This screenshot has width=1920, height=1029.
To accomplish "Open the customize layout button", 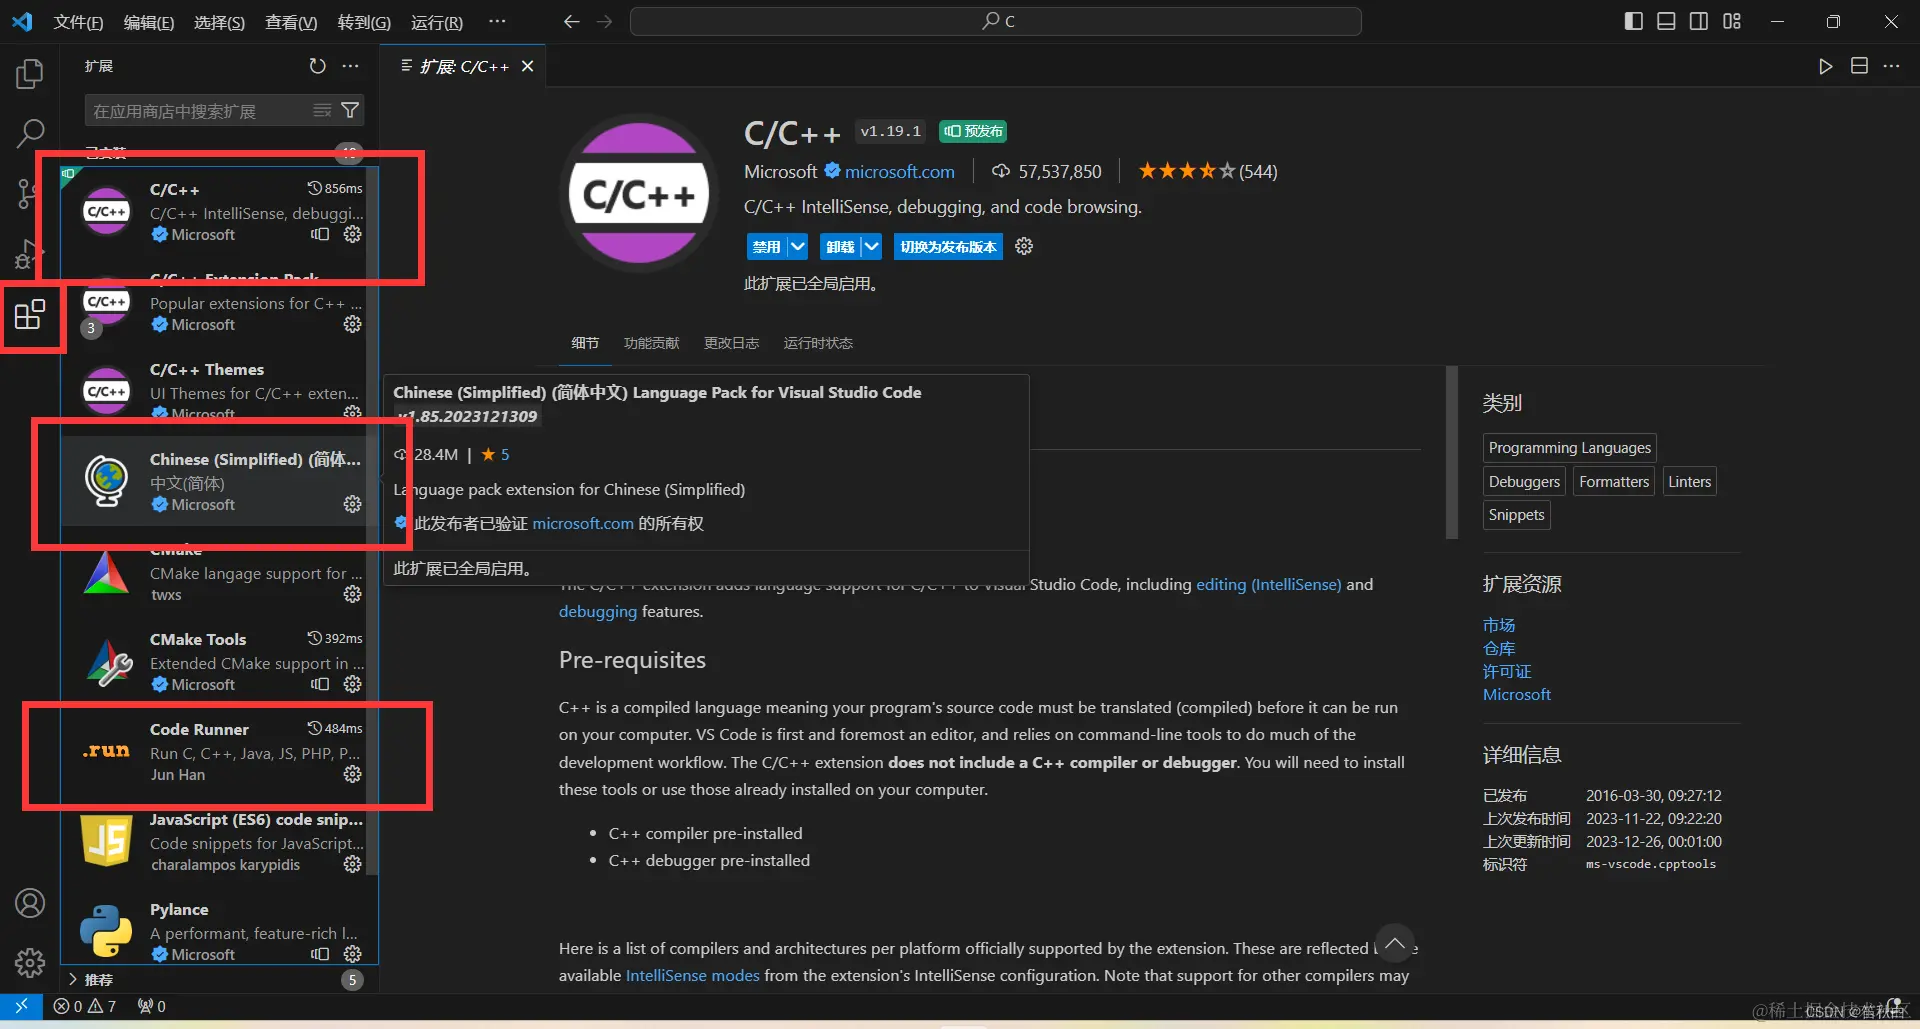I will (1732, 21).
